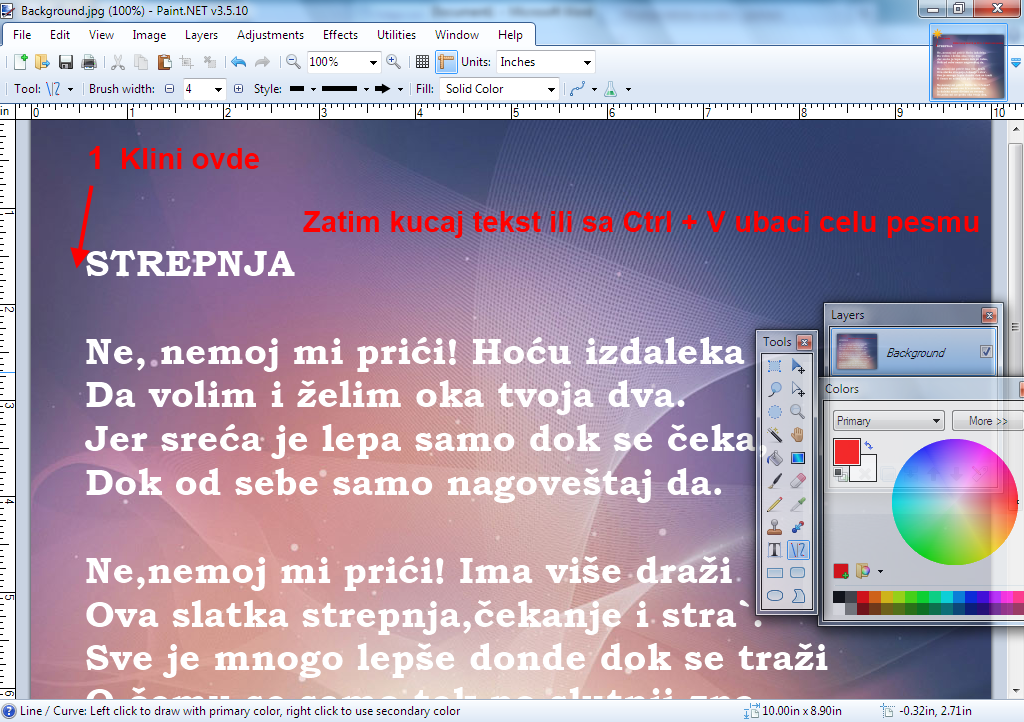Toggle Background layer visibility checkbox
Image resolution: width=1024 pixels, height=722 pixels.
coord(986,352)
